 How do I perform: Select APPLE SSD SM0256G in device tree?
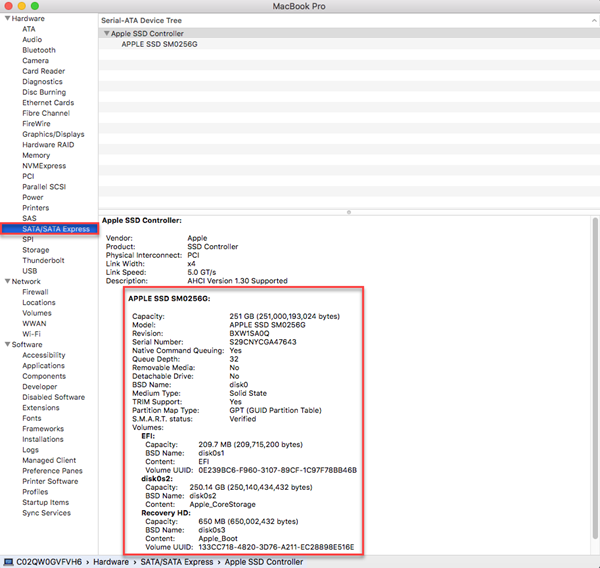pyautogui.click(x=159, y=44)
